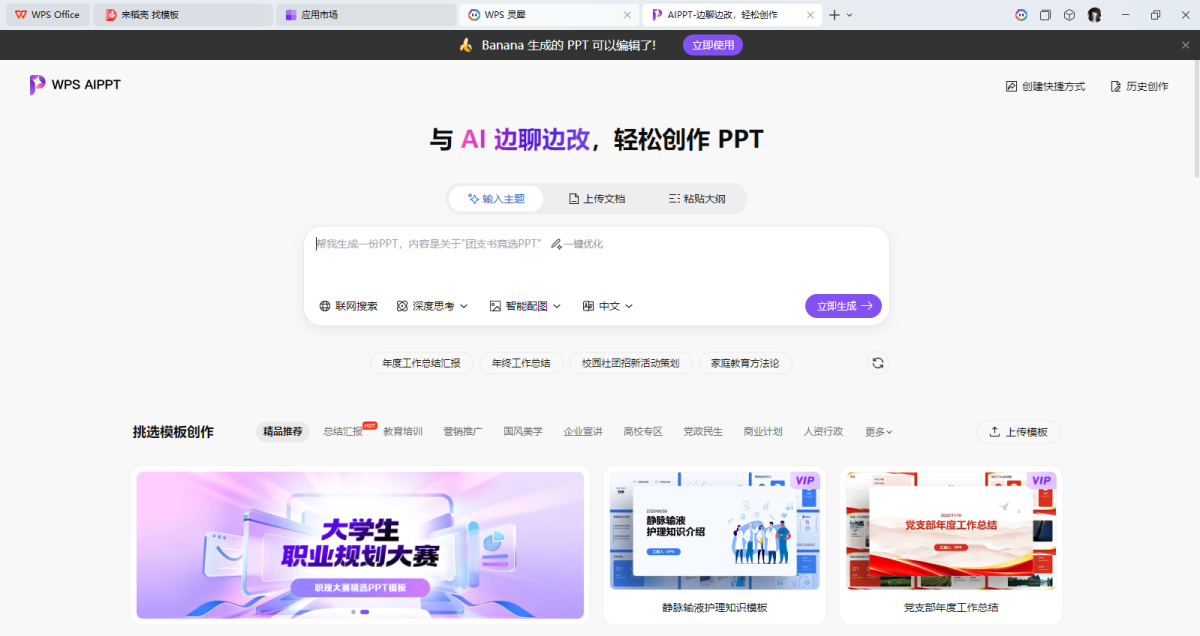This screenshot has height=636, width=1200.
Task: Click the WPS AIPPT logo
Action: [x=75, y=85]
